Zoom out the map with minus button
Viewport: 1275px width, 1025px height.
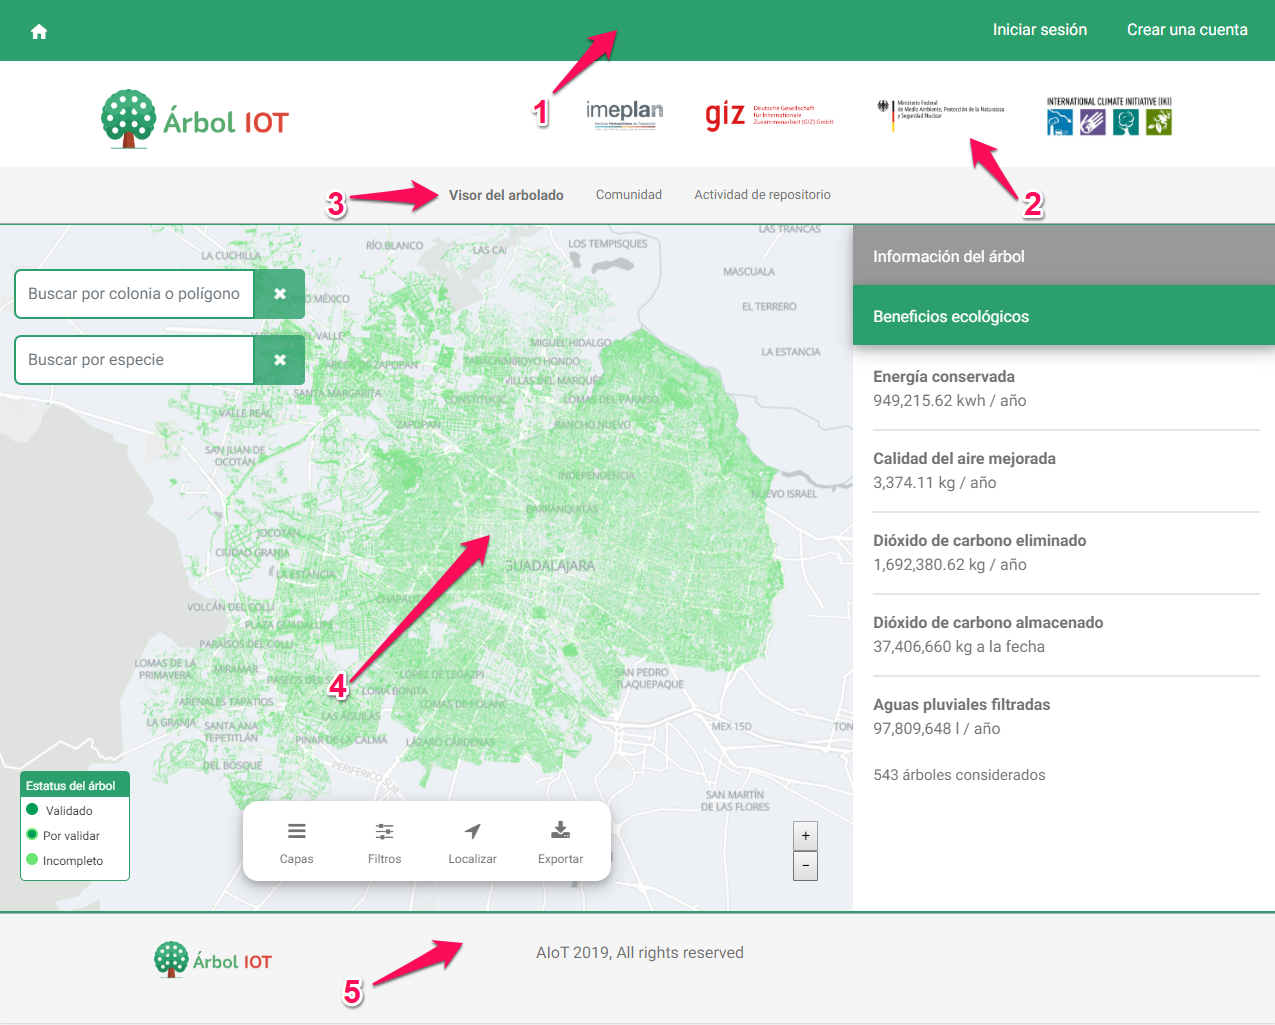(x=805, y=865)
